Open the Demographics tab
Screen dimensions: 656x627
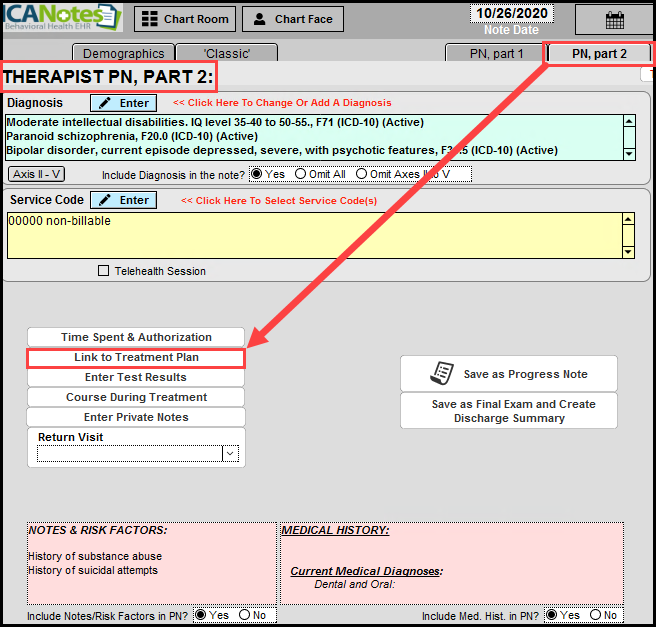(x=123, y=53)
